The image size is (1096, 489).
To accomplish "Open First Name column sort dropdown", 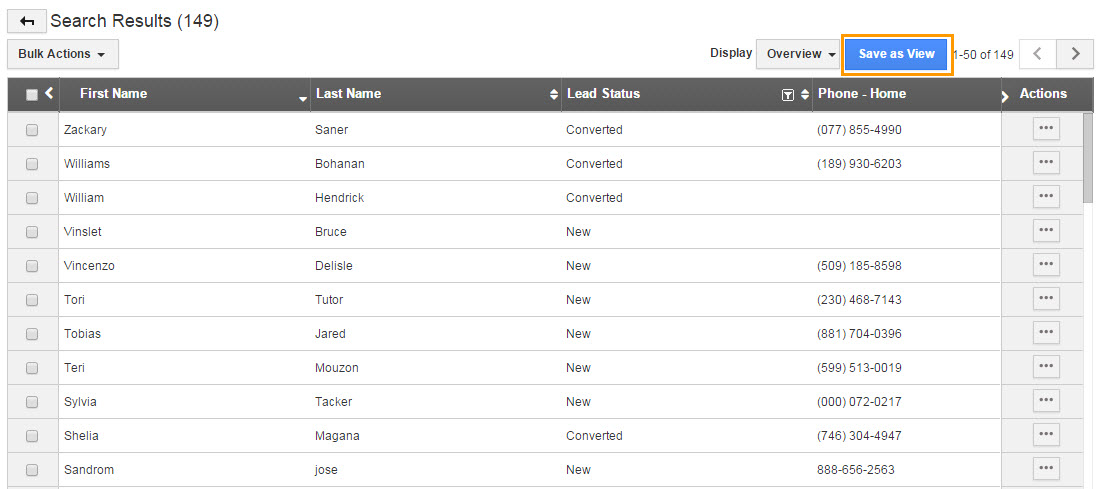I will pyautogui.click(x=303, y=100).
